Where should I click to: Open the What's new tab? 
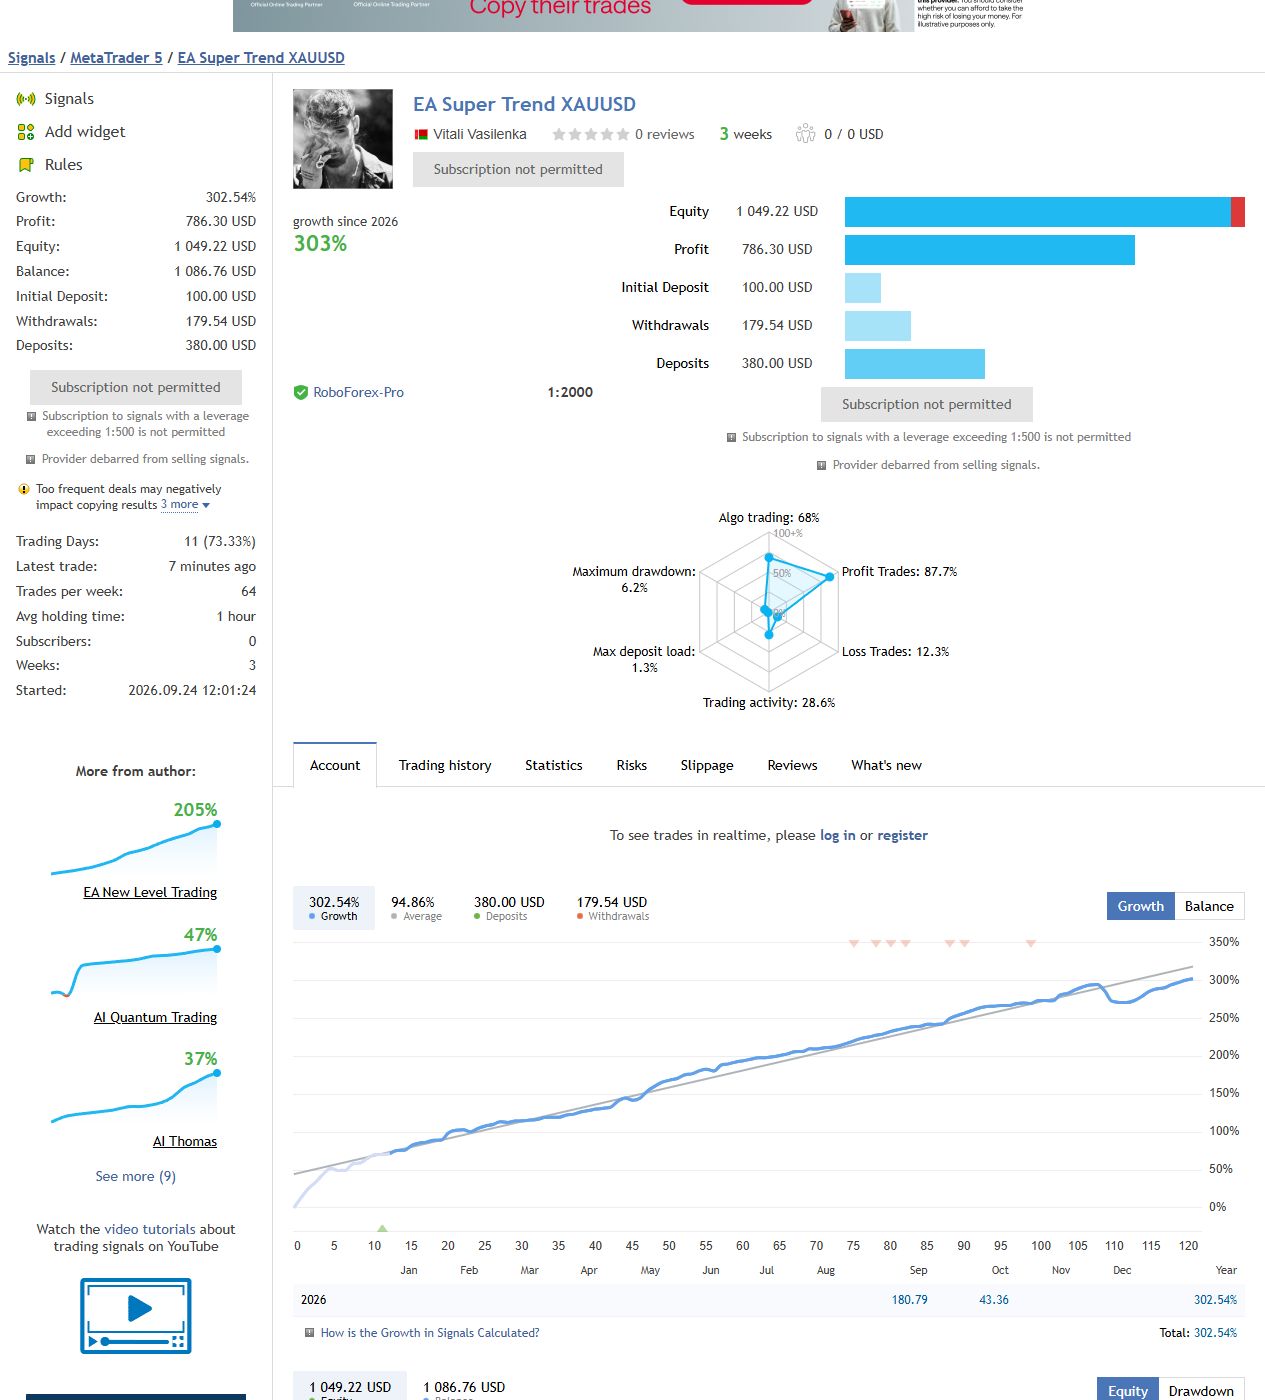click(x=887, y=765)
